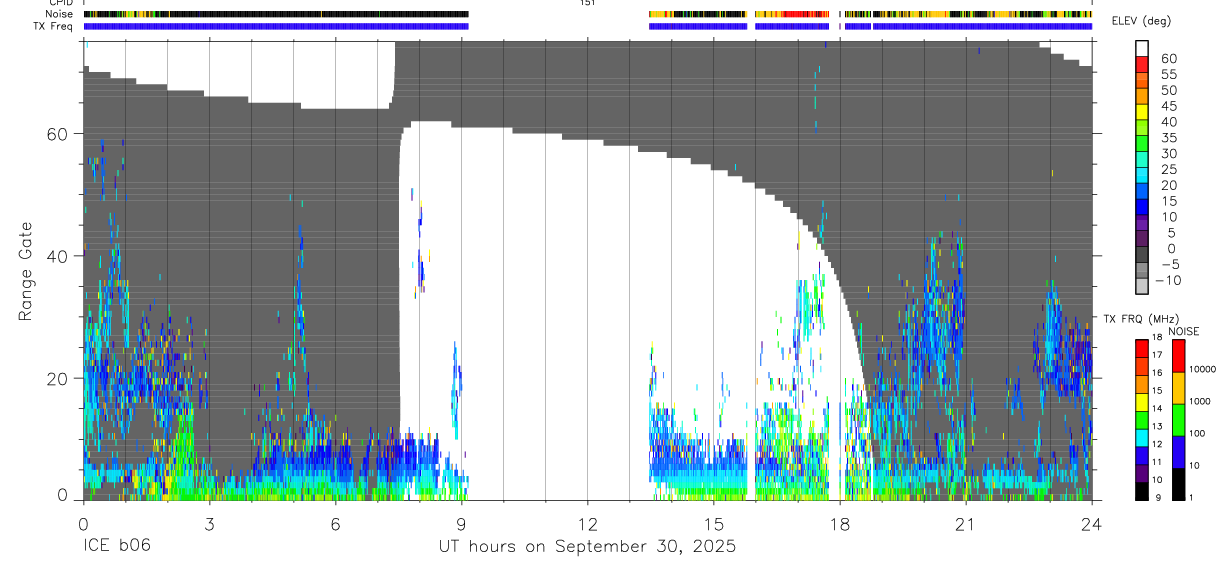Click the '18' label on the TX FRQ colorbar

(1157, 337)
